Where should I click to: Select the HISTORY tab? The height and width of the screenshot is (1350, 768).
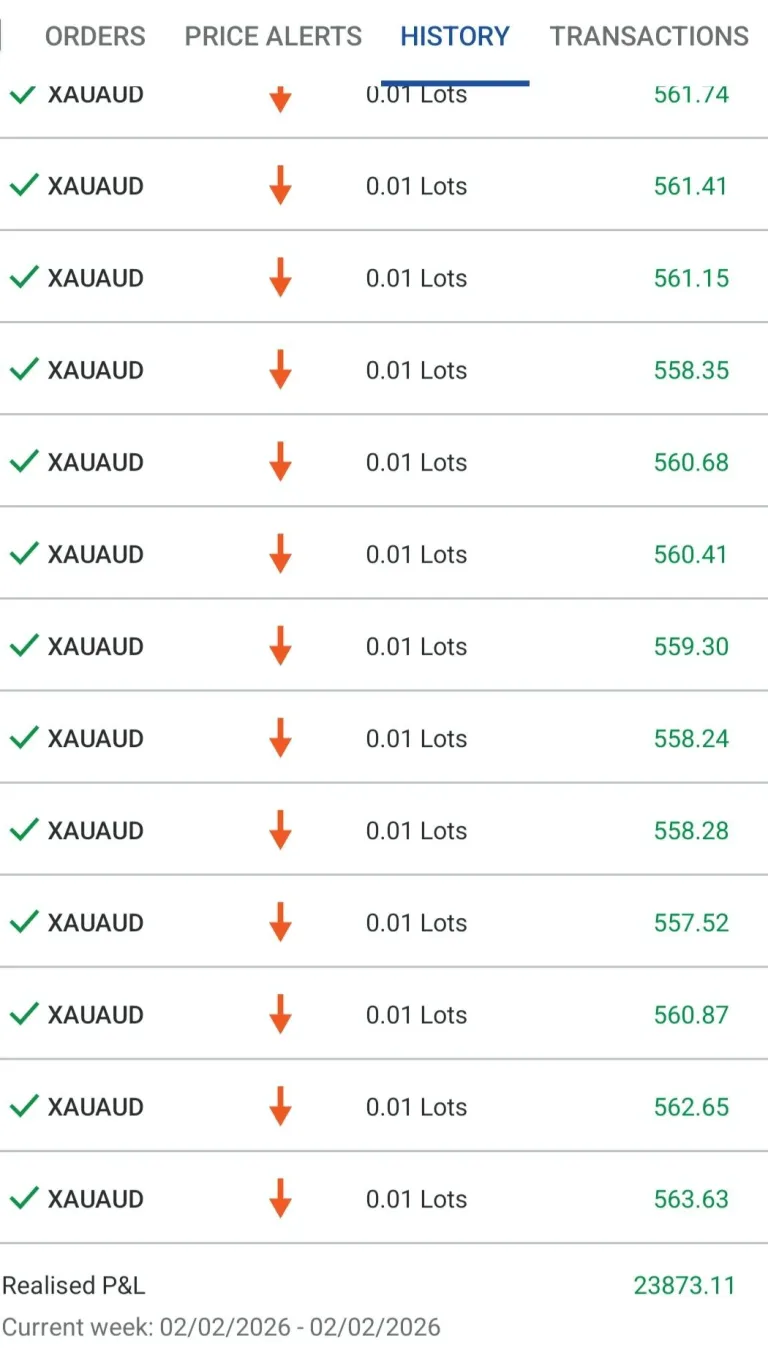455,37
